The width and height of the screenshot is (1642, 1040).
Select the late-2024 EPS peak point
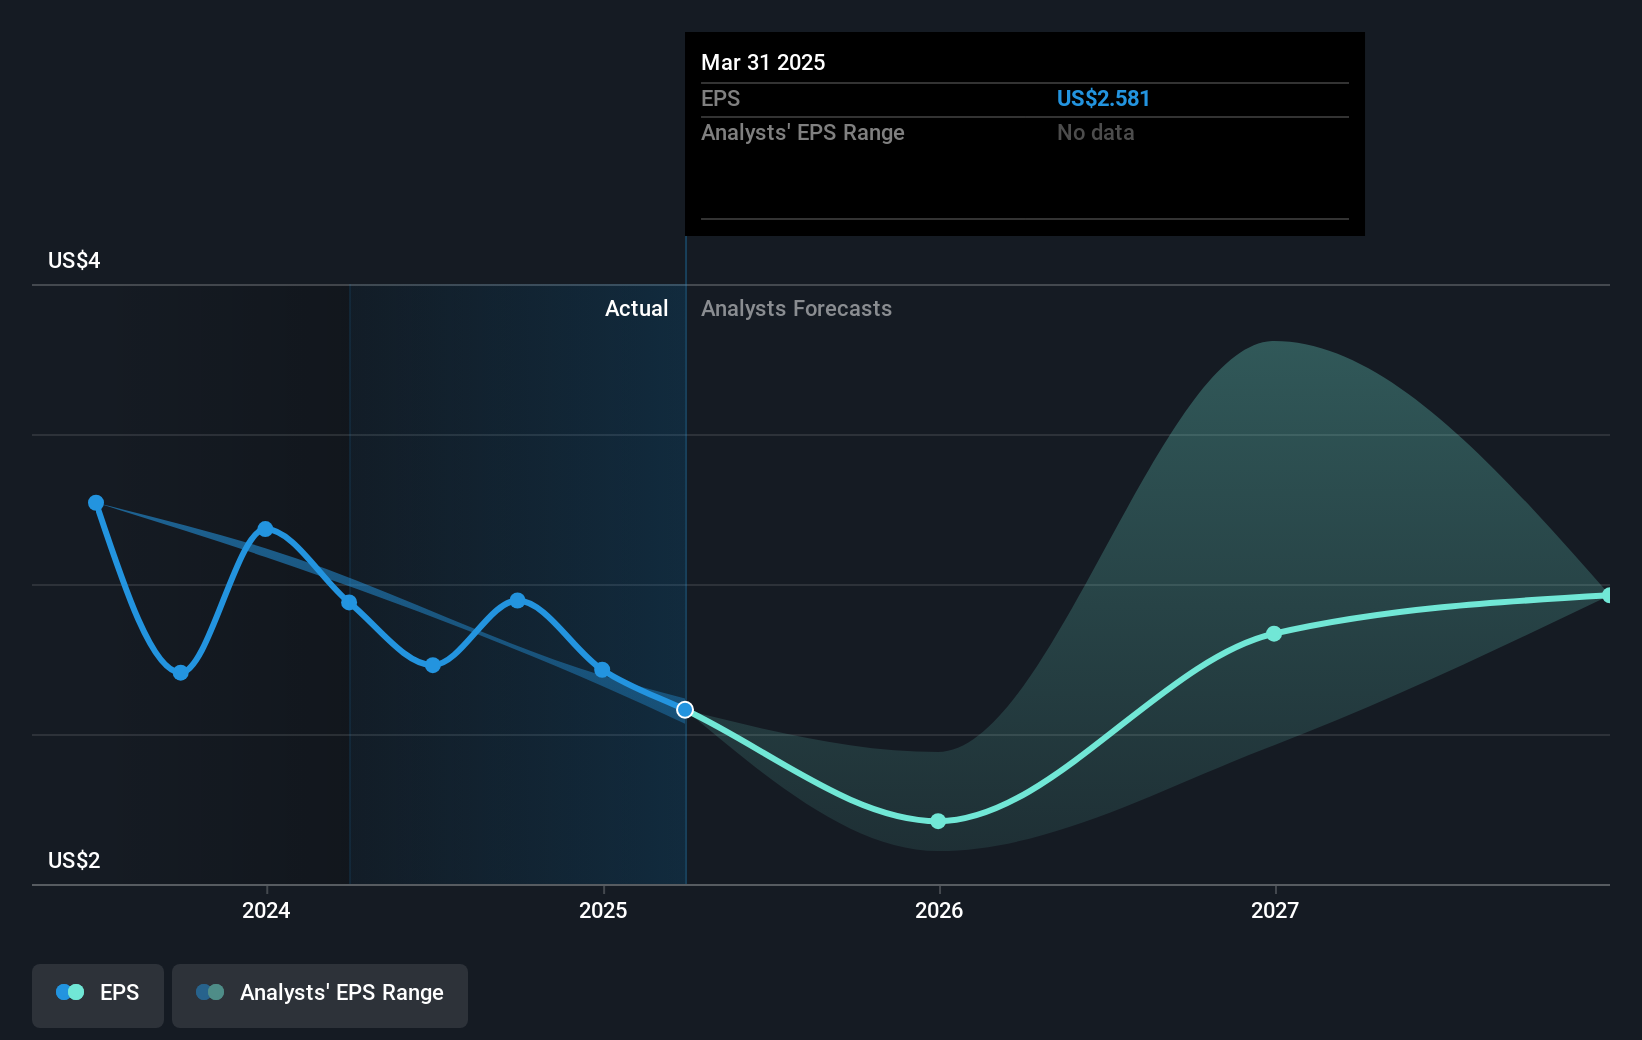coord(517,601)
